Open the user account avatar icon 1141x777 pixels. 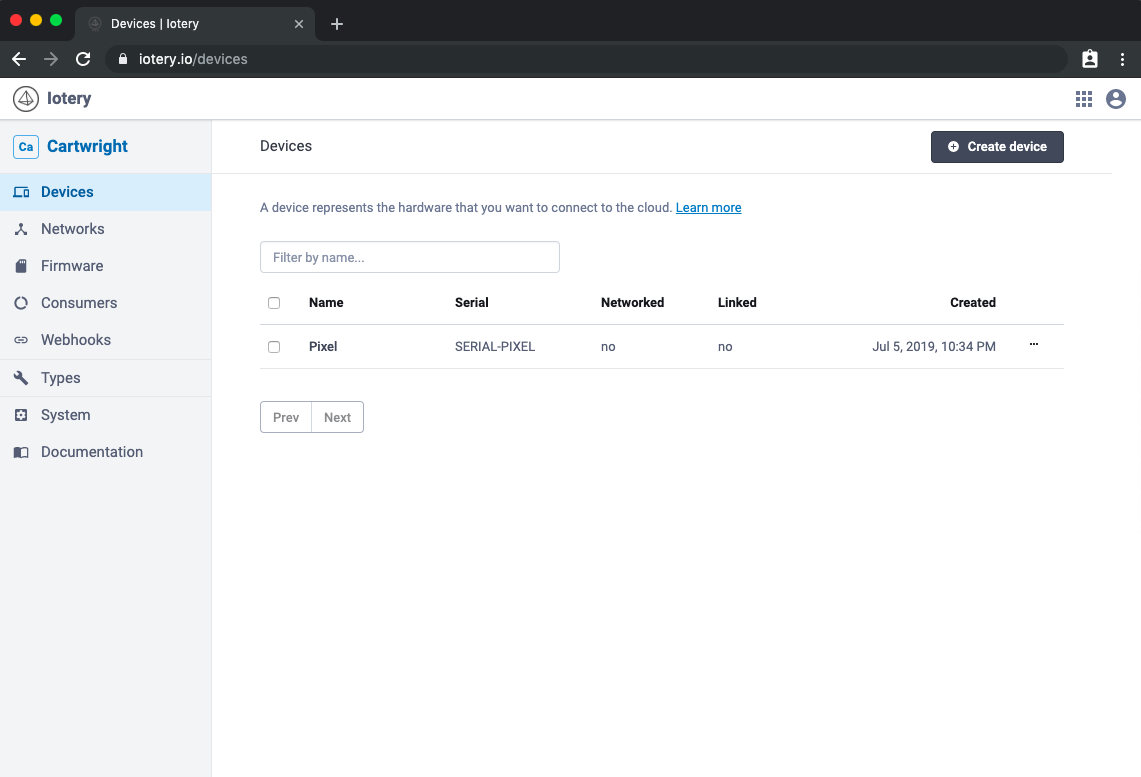(x=1116, y=99)
